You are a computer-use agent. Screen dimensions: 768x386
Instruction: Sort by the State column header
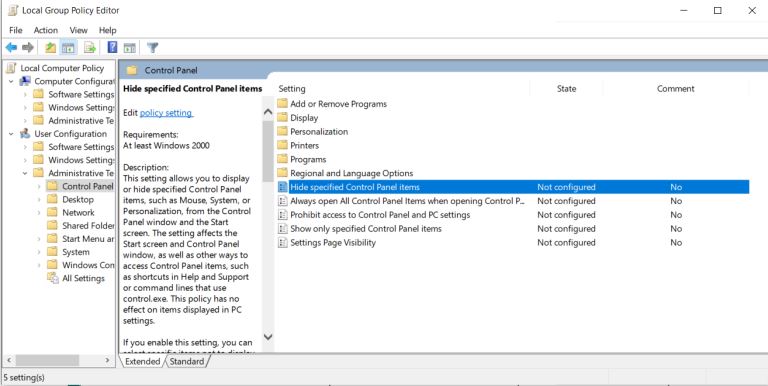click(566, 89)
